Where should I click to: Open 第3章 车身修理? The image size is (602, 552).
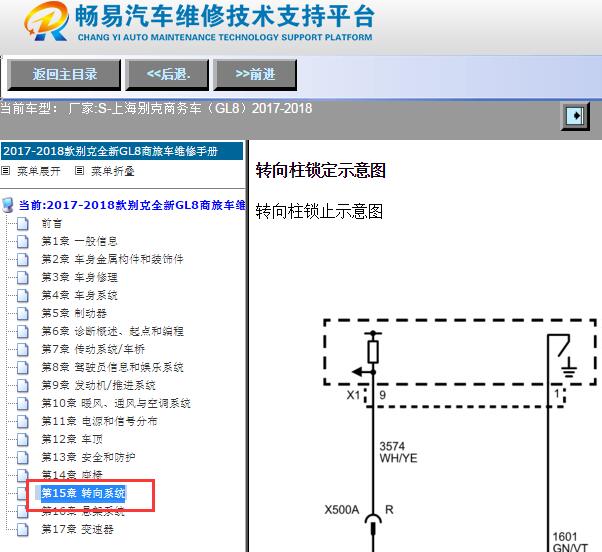(79, 278)
